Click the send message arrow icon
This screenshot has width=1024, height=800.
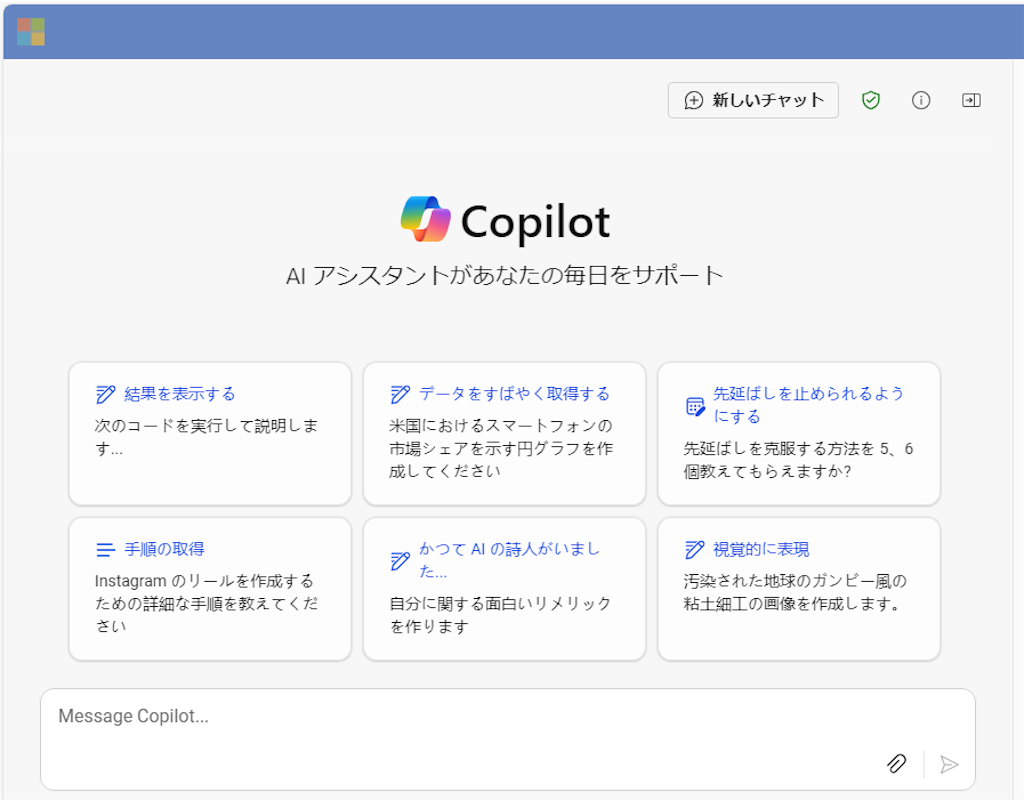[949, 764]
